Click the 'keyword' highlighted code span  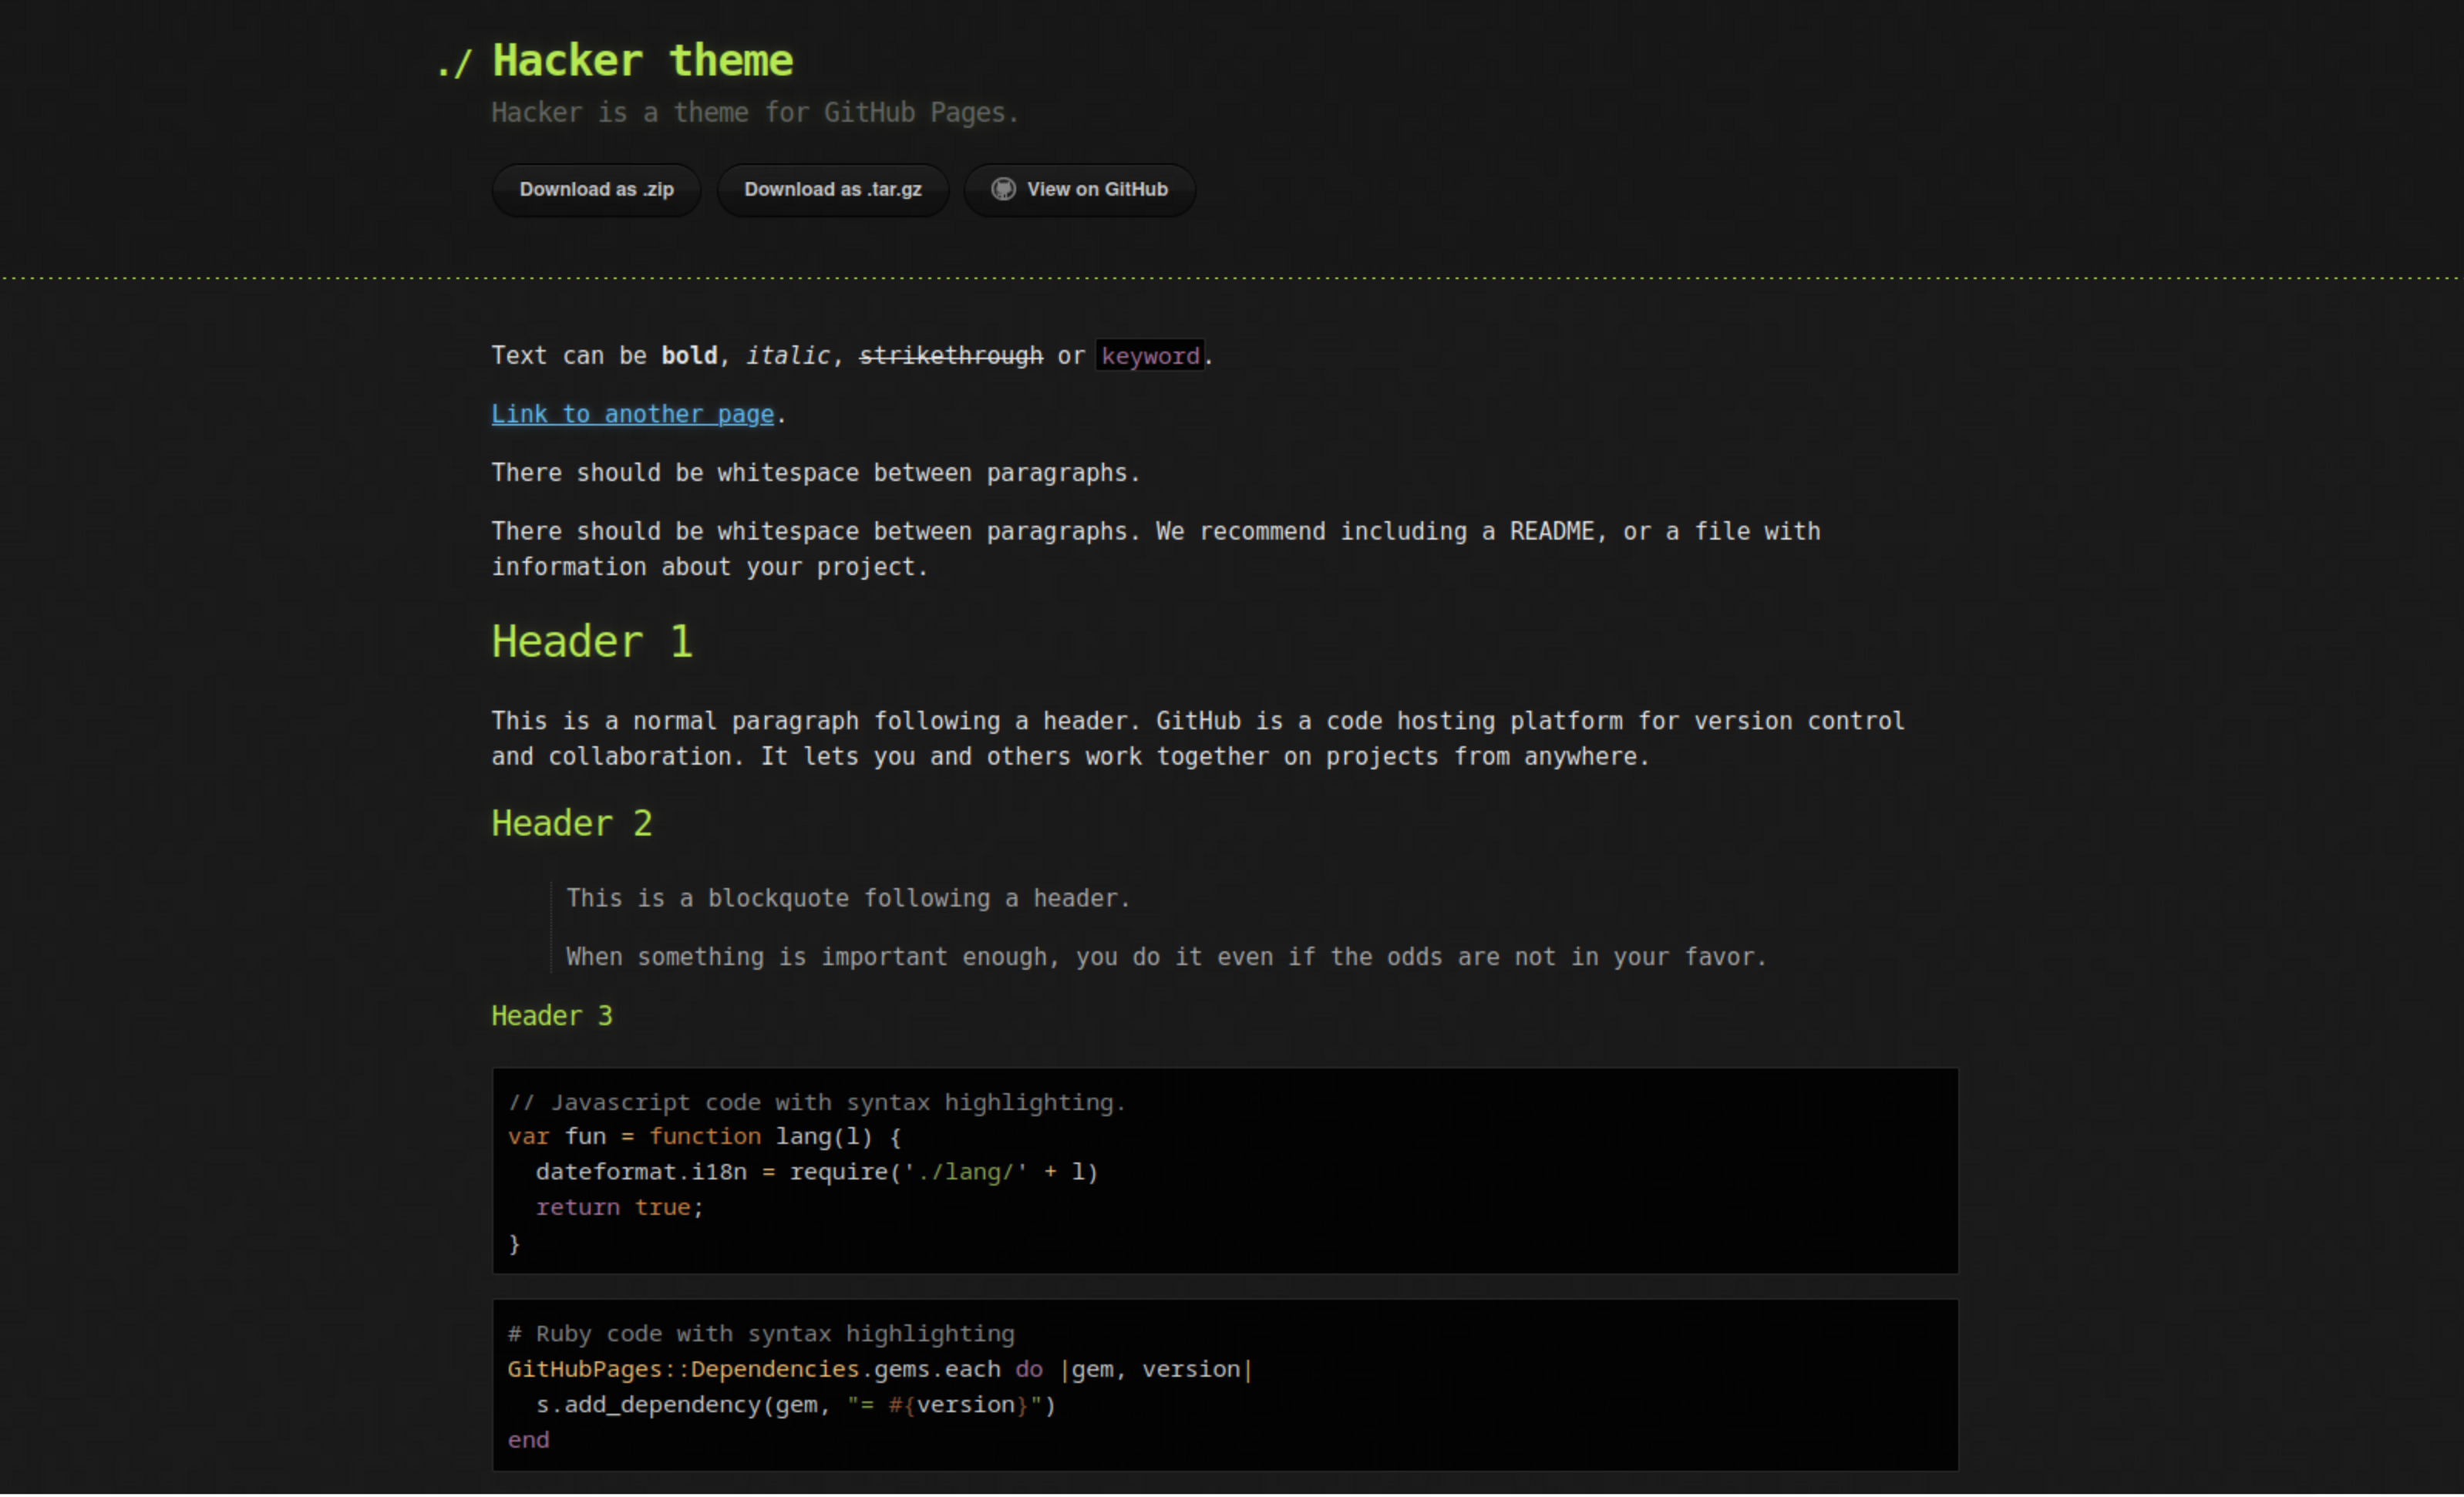[x=1150, y=355]
